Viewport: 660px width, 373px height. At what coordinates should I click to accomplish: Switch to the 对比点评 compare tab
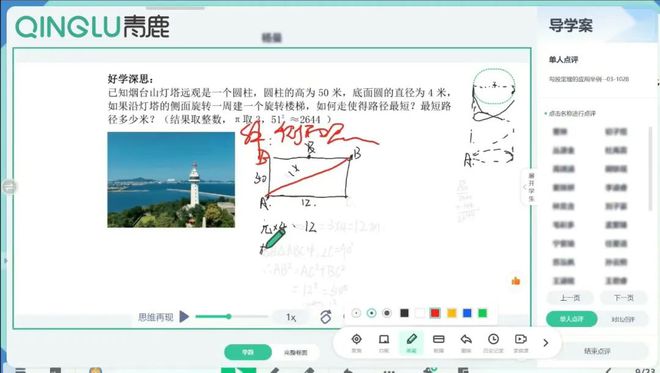point(623,319)
